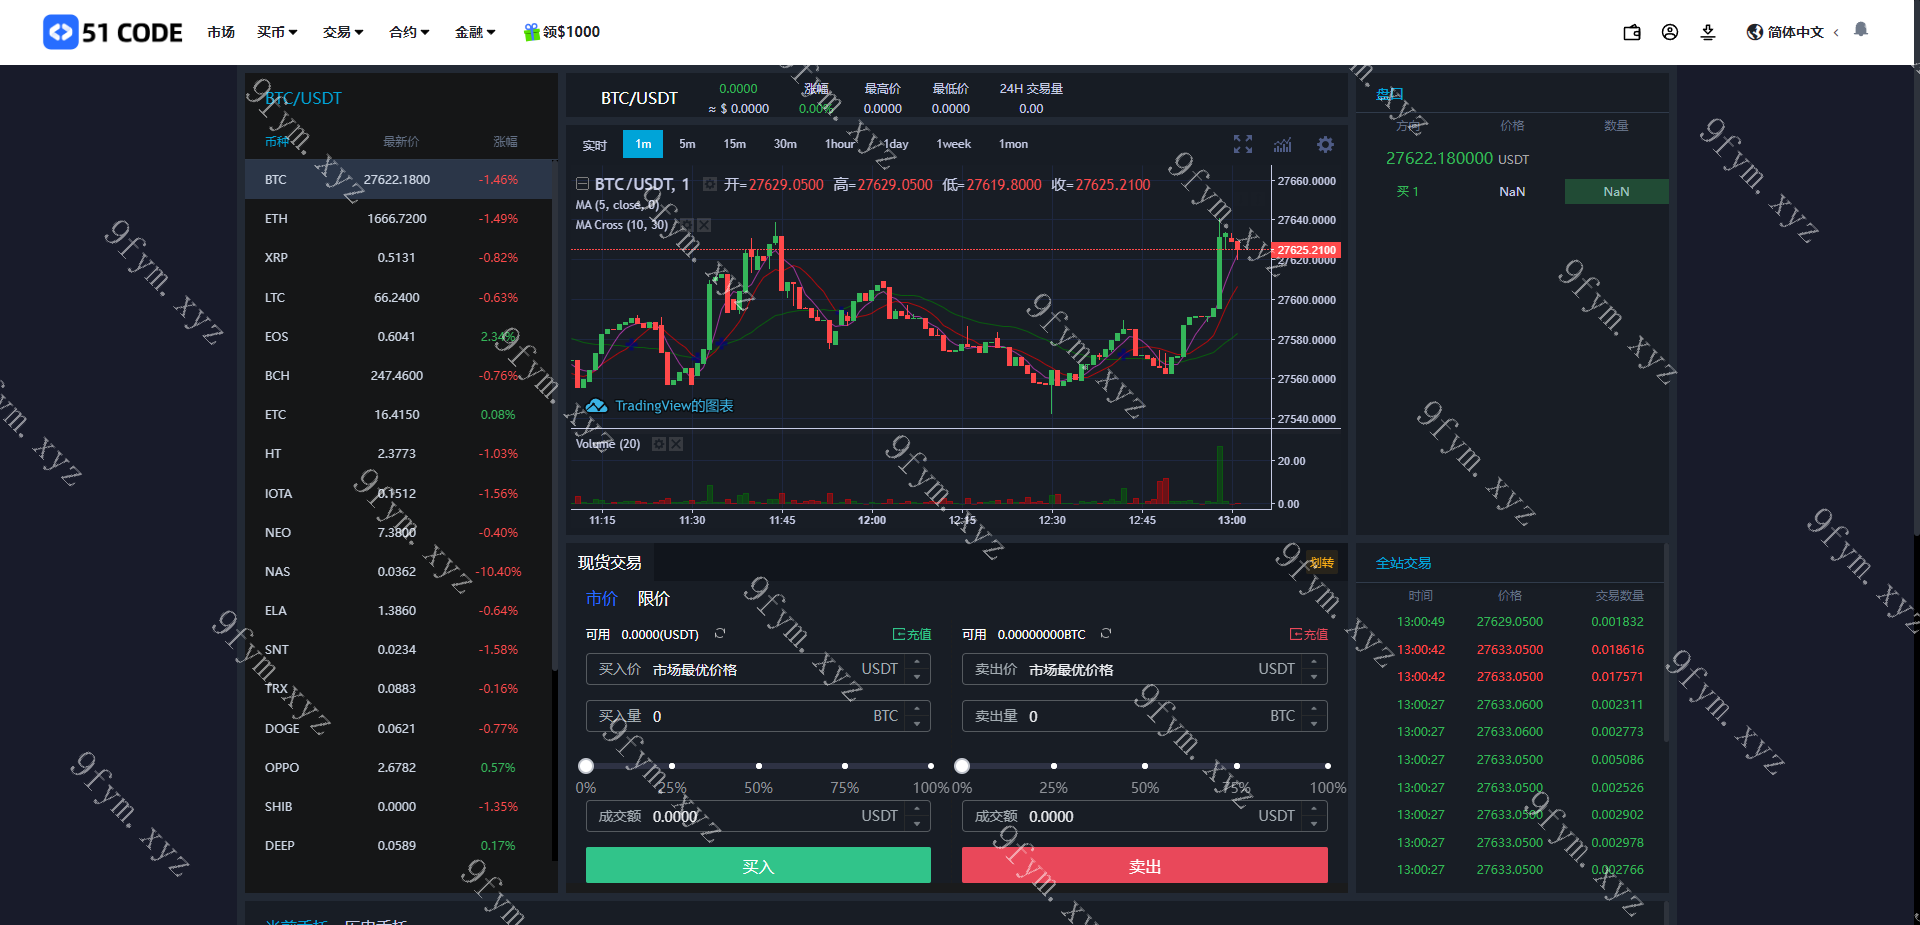Open the 市场 menu item
Image resolution: width=1920 pixels, height=925 pixels.
click(x=221, y=32)
